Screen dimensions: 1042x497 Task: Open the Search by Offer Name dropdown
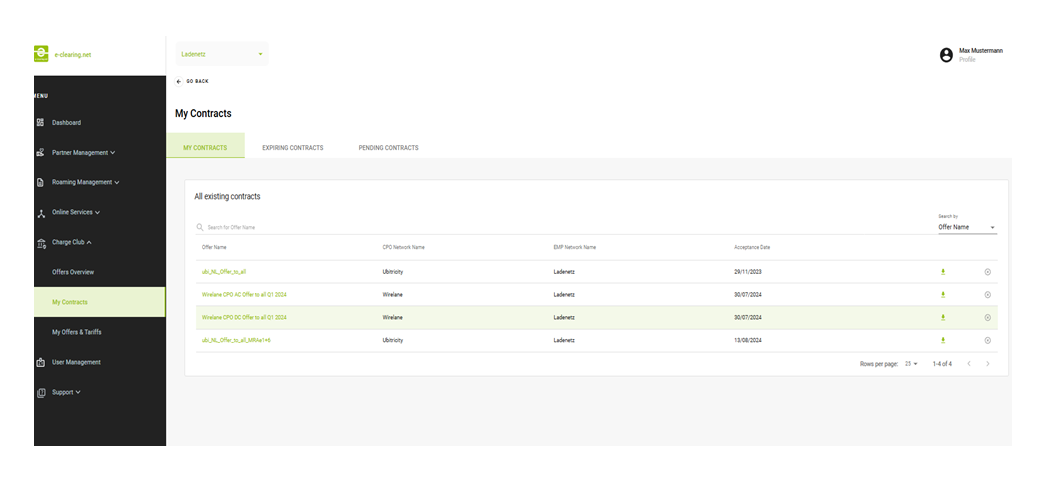(967, 227)
